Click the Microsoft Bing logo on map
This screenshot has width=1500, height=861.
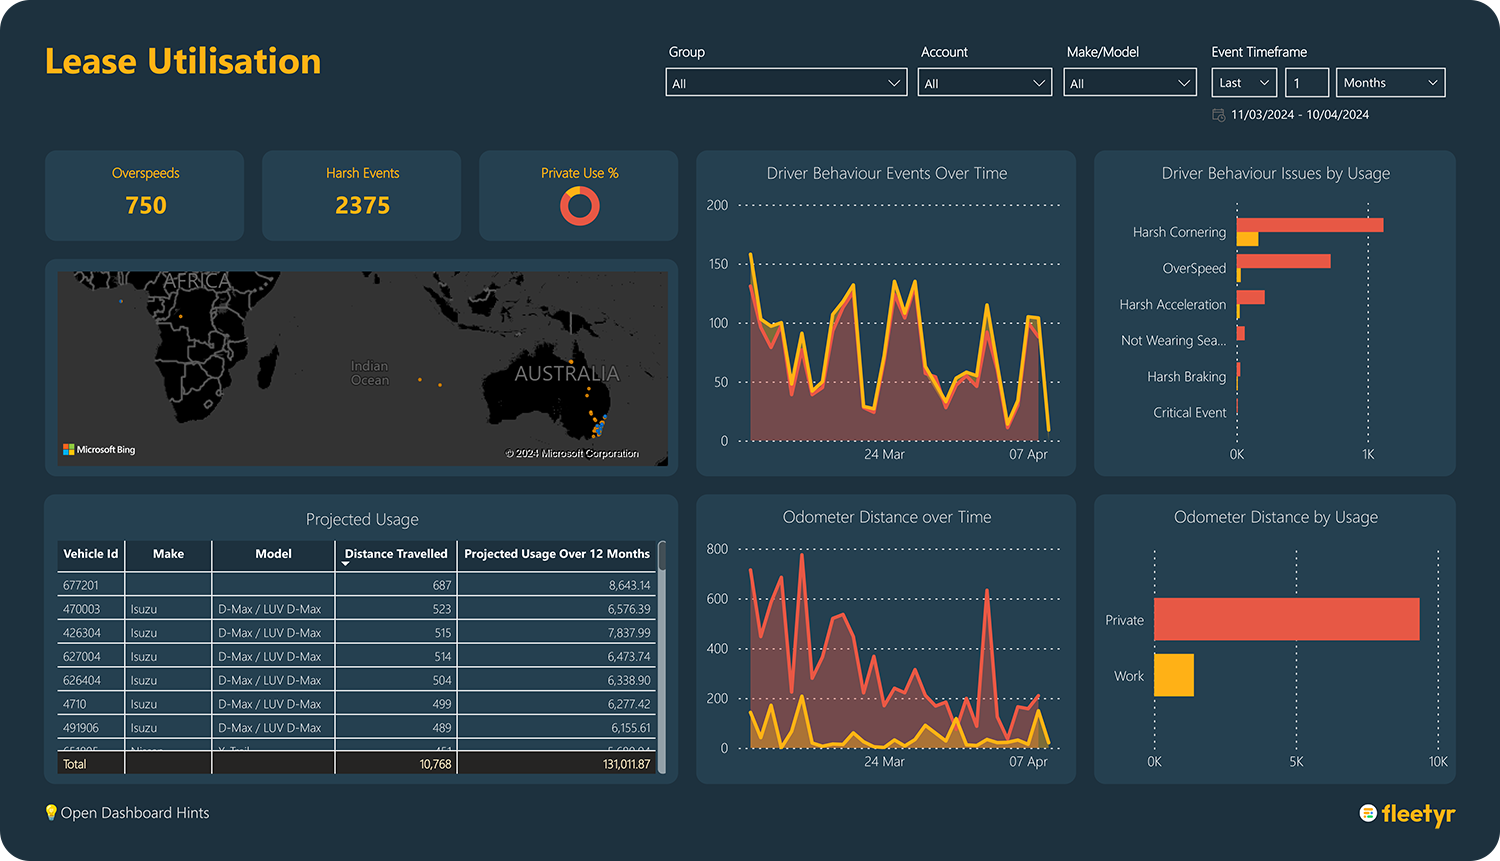[99, 450]
